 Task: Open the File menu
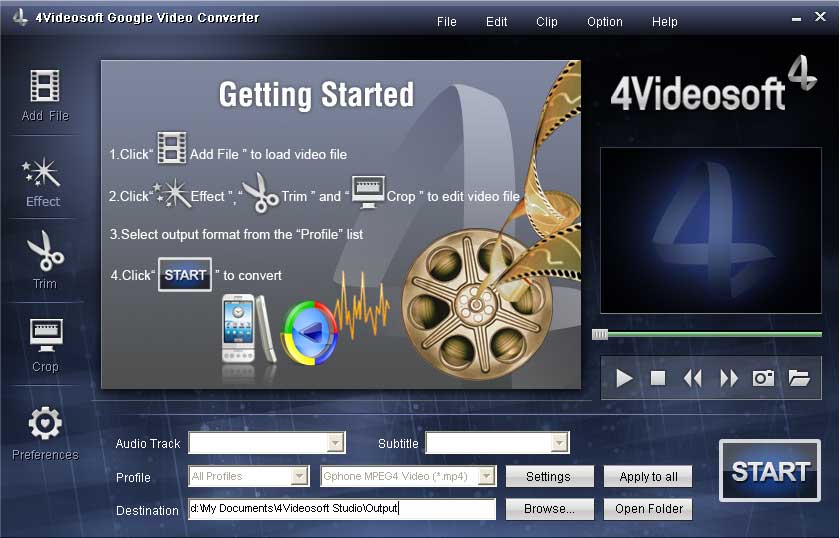(447, 22)
